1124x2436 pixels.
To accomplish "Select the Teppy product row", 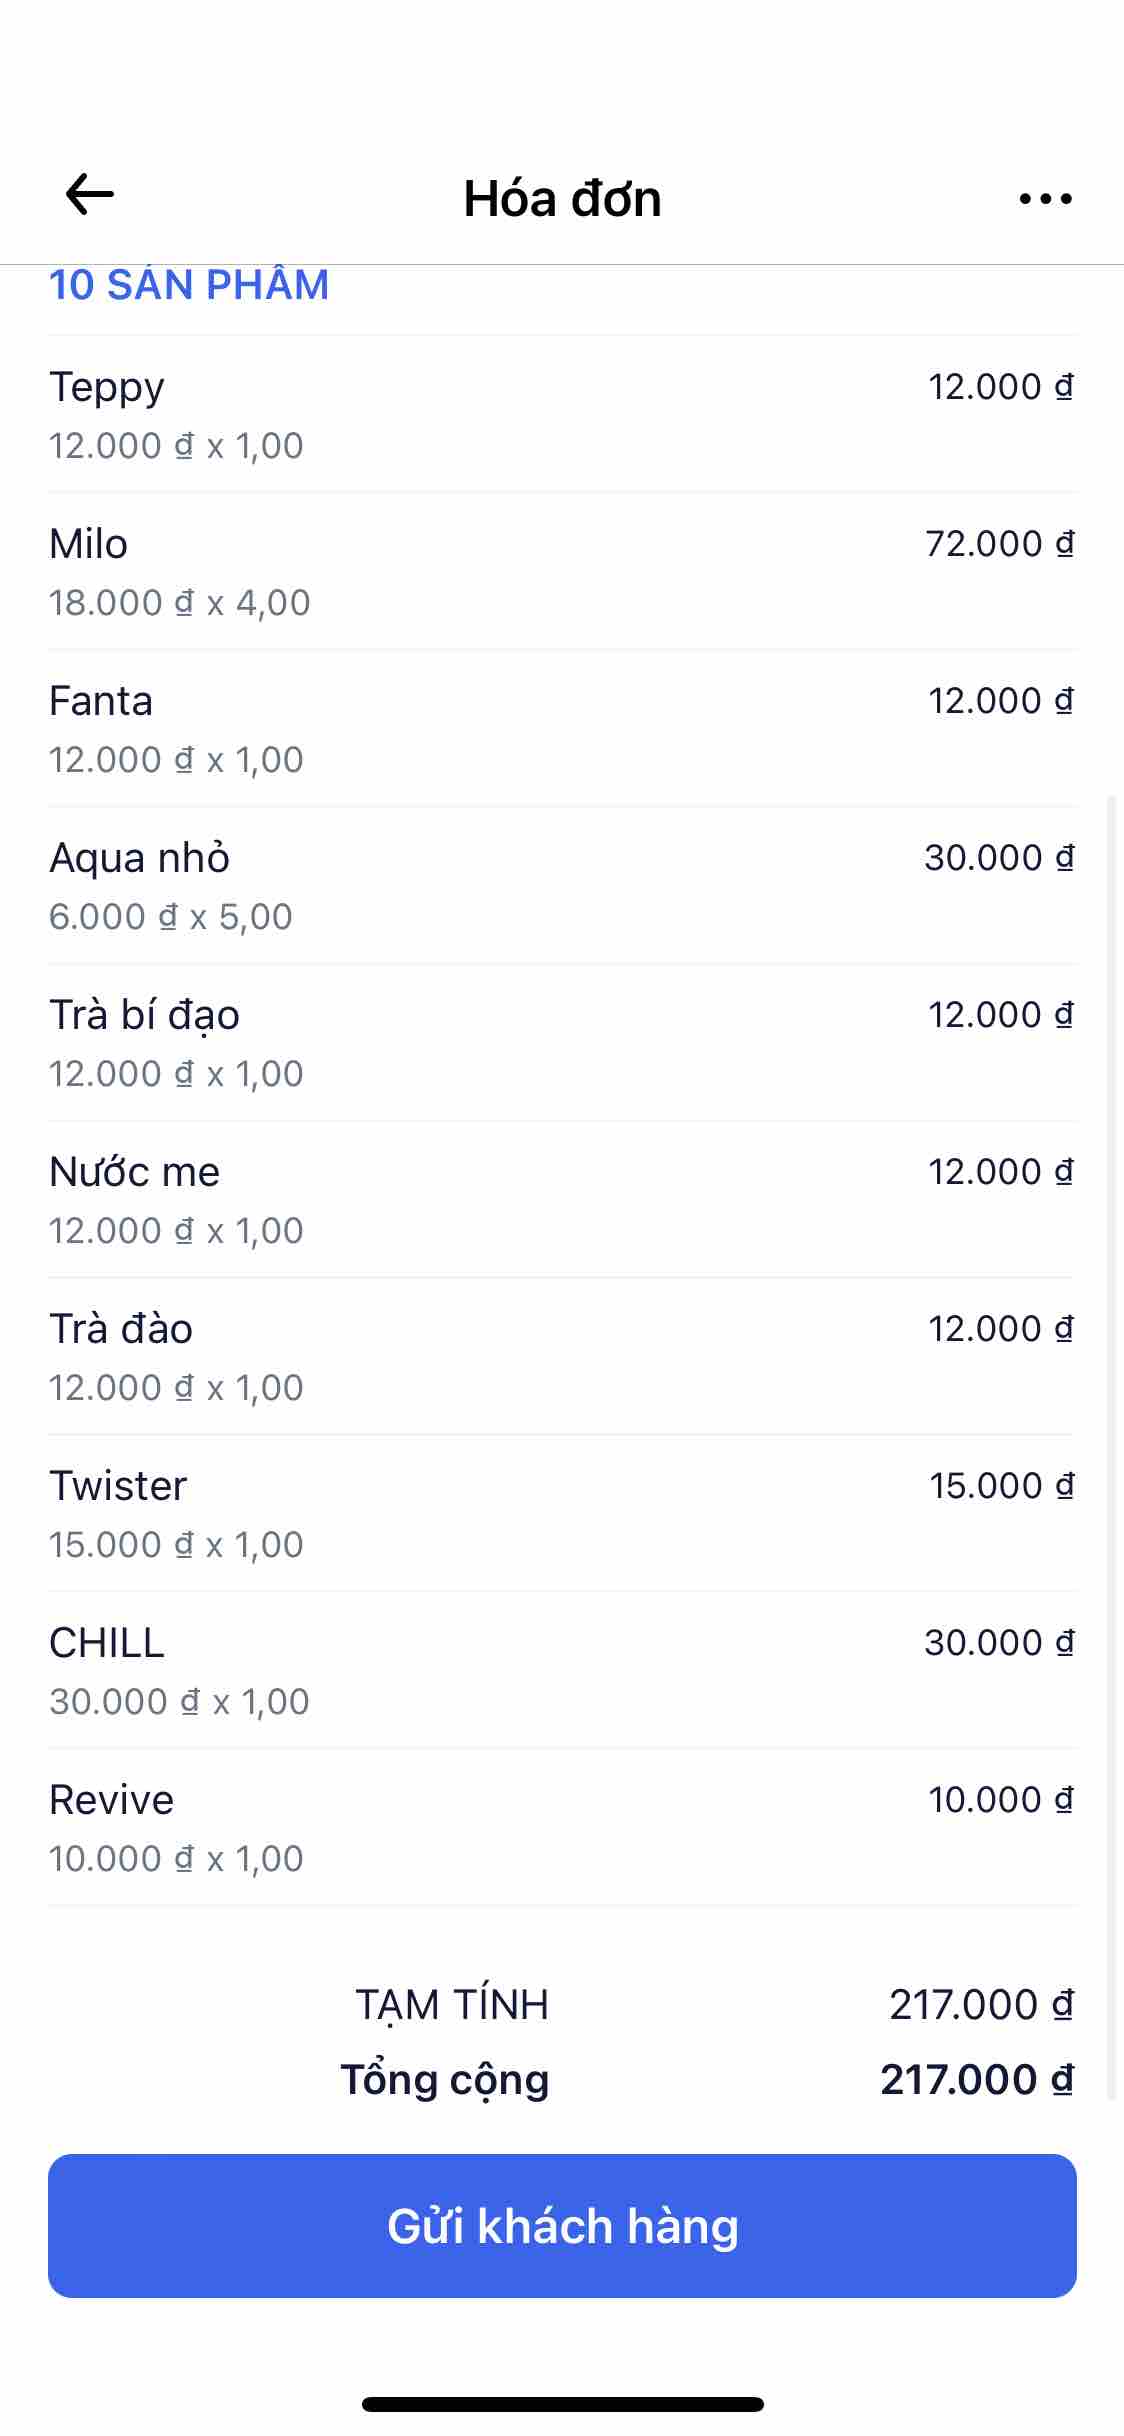I will tap(560, 414).
